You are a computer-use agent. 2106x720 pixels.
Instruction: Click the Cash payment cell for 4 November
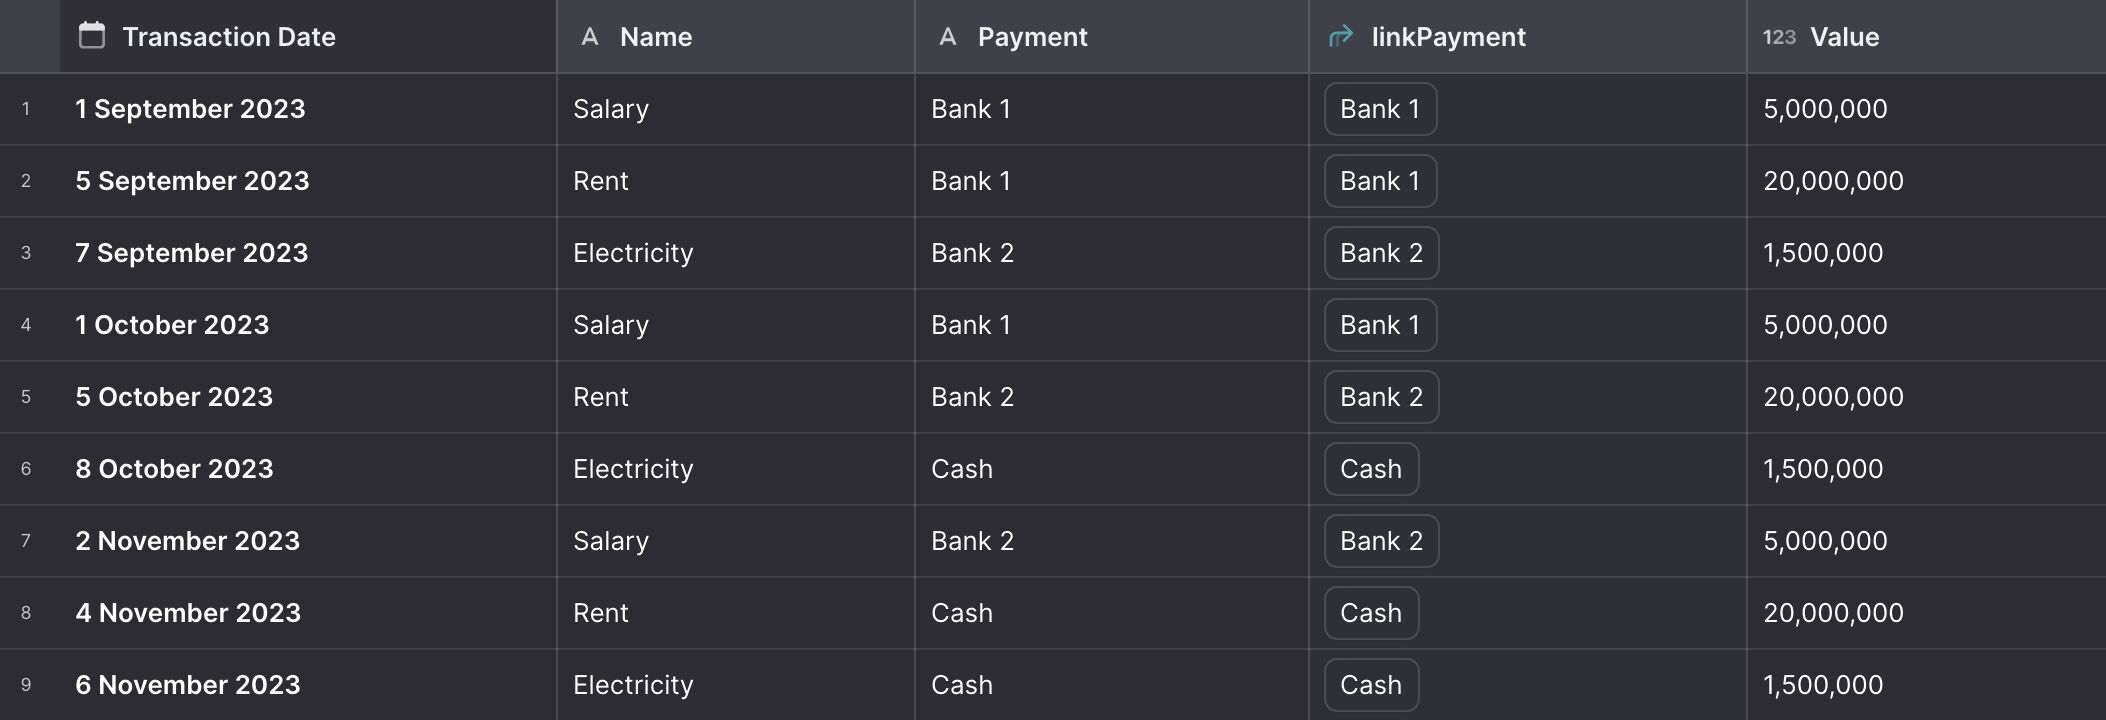(1111, 613)
